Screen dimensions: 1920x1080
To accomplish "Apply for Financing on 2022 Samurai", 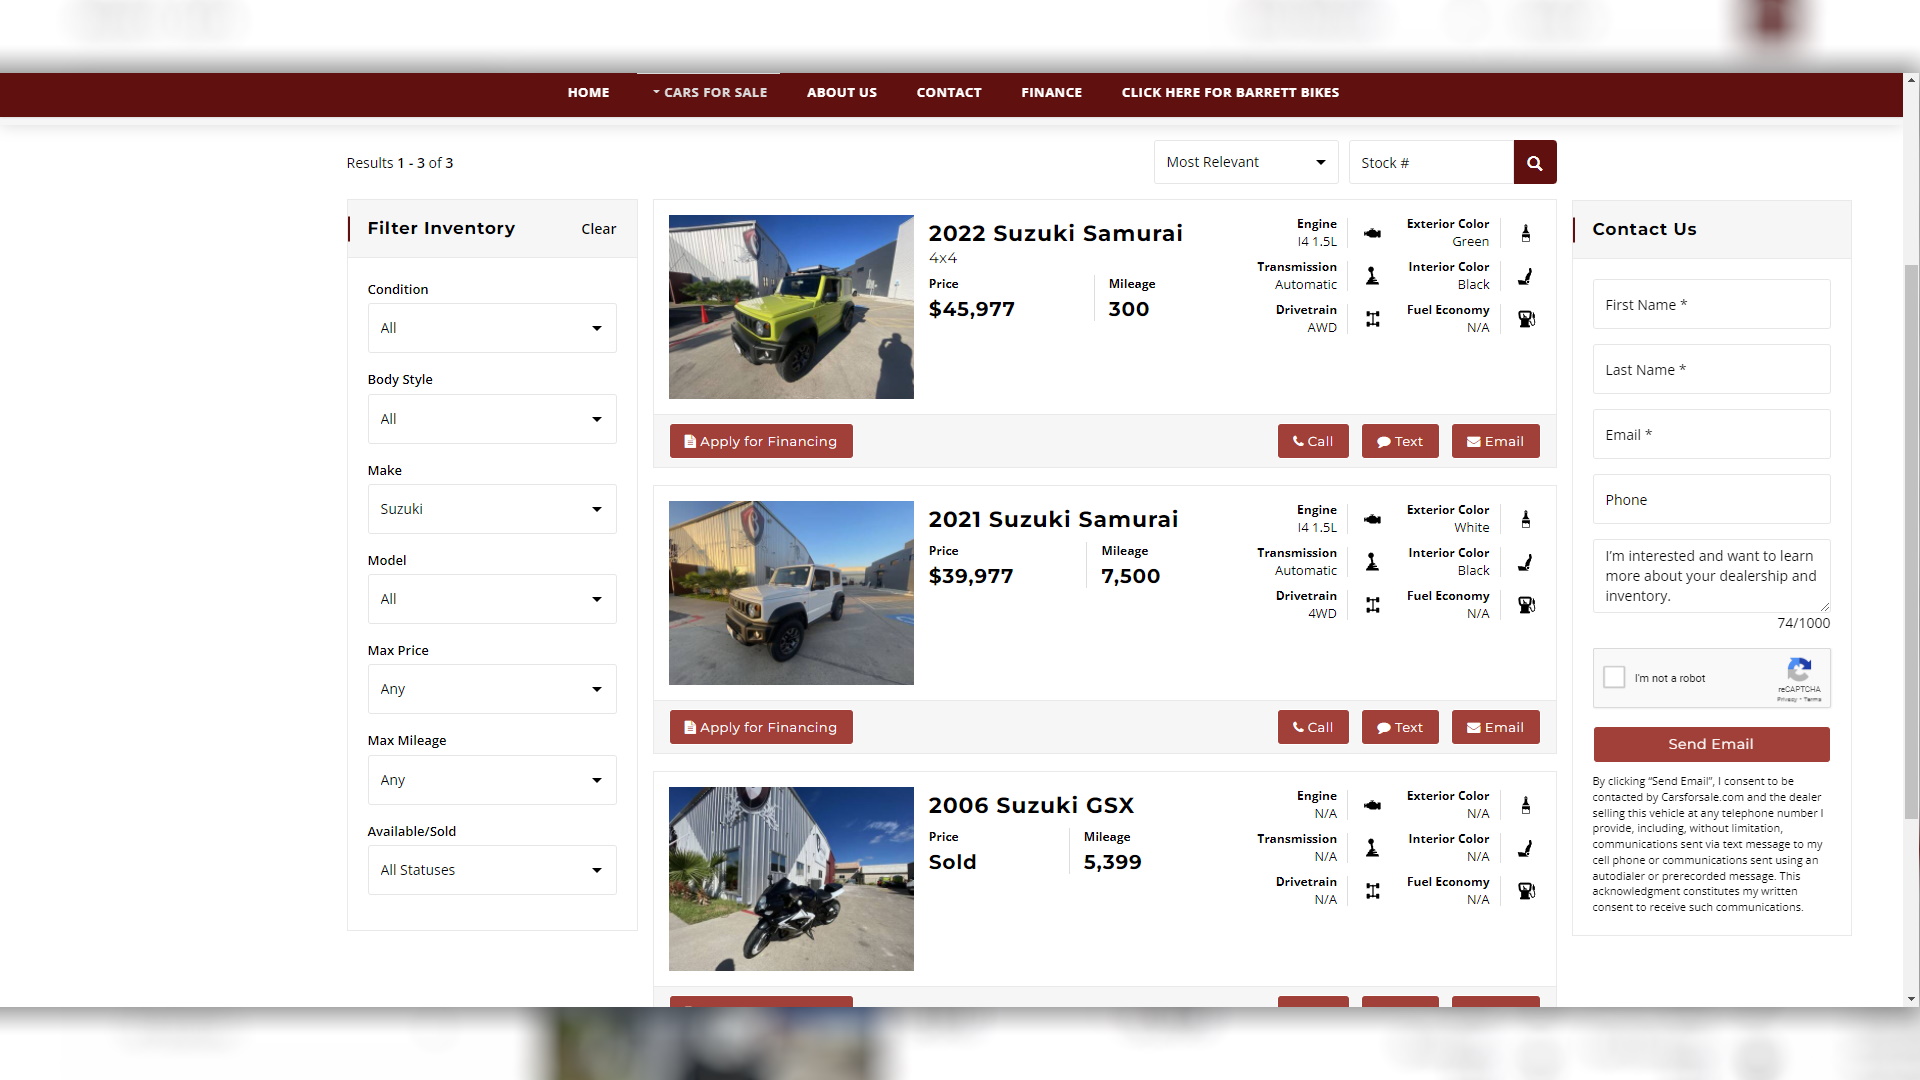I will point(760,441).
